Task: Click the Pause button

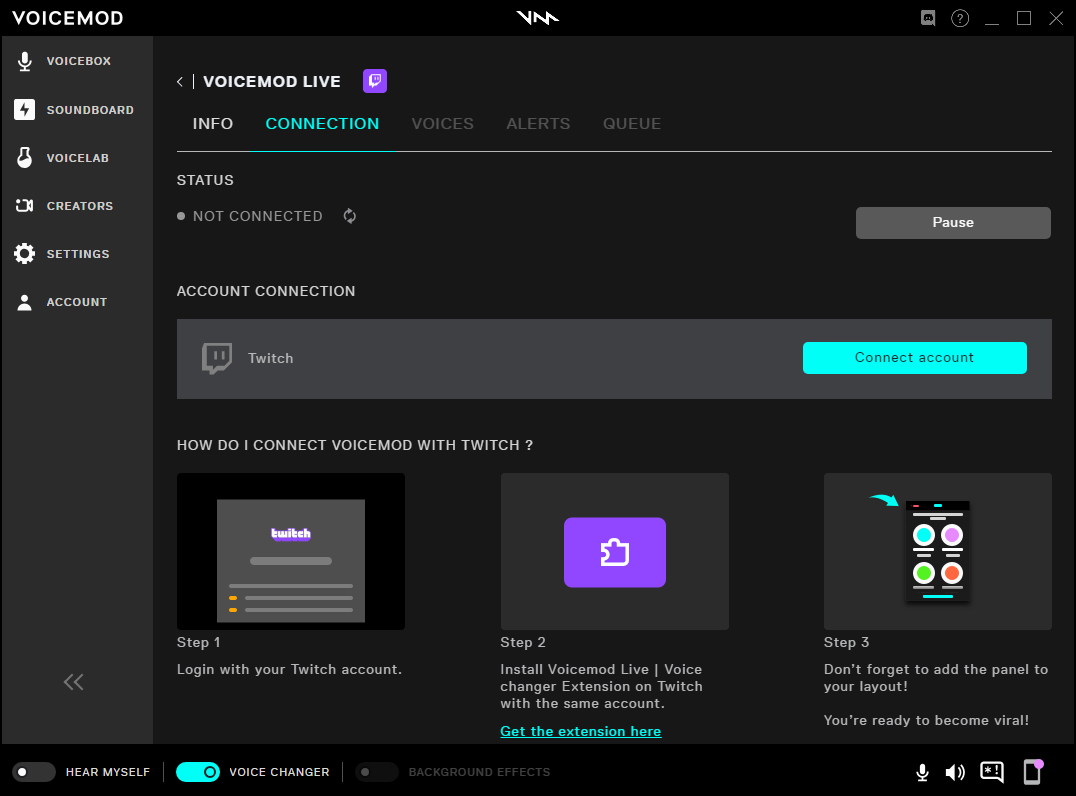Action: coord(953,223)
